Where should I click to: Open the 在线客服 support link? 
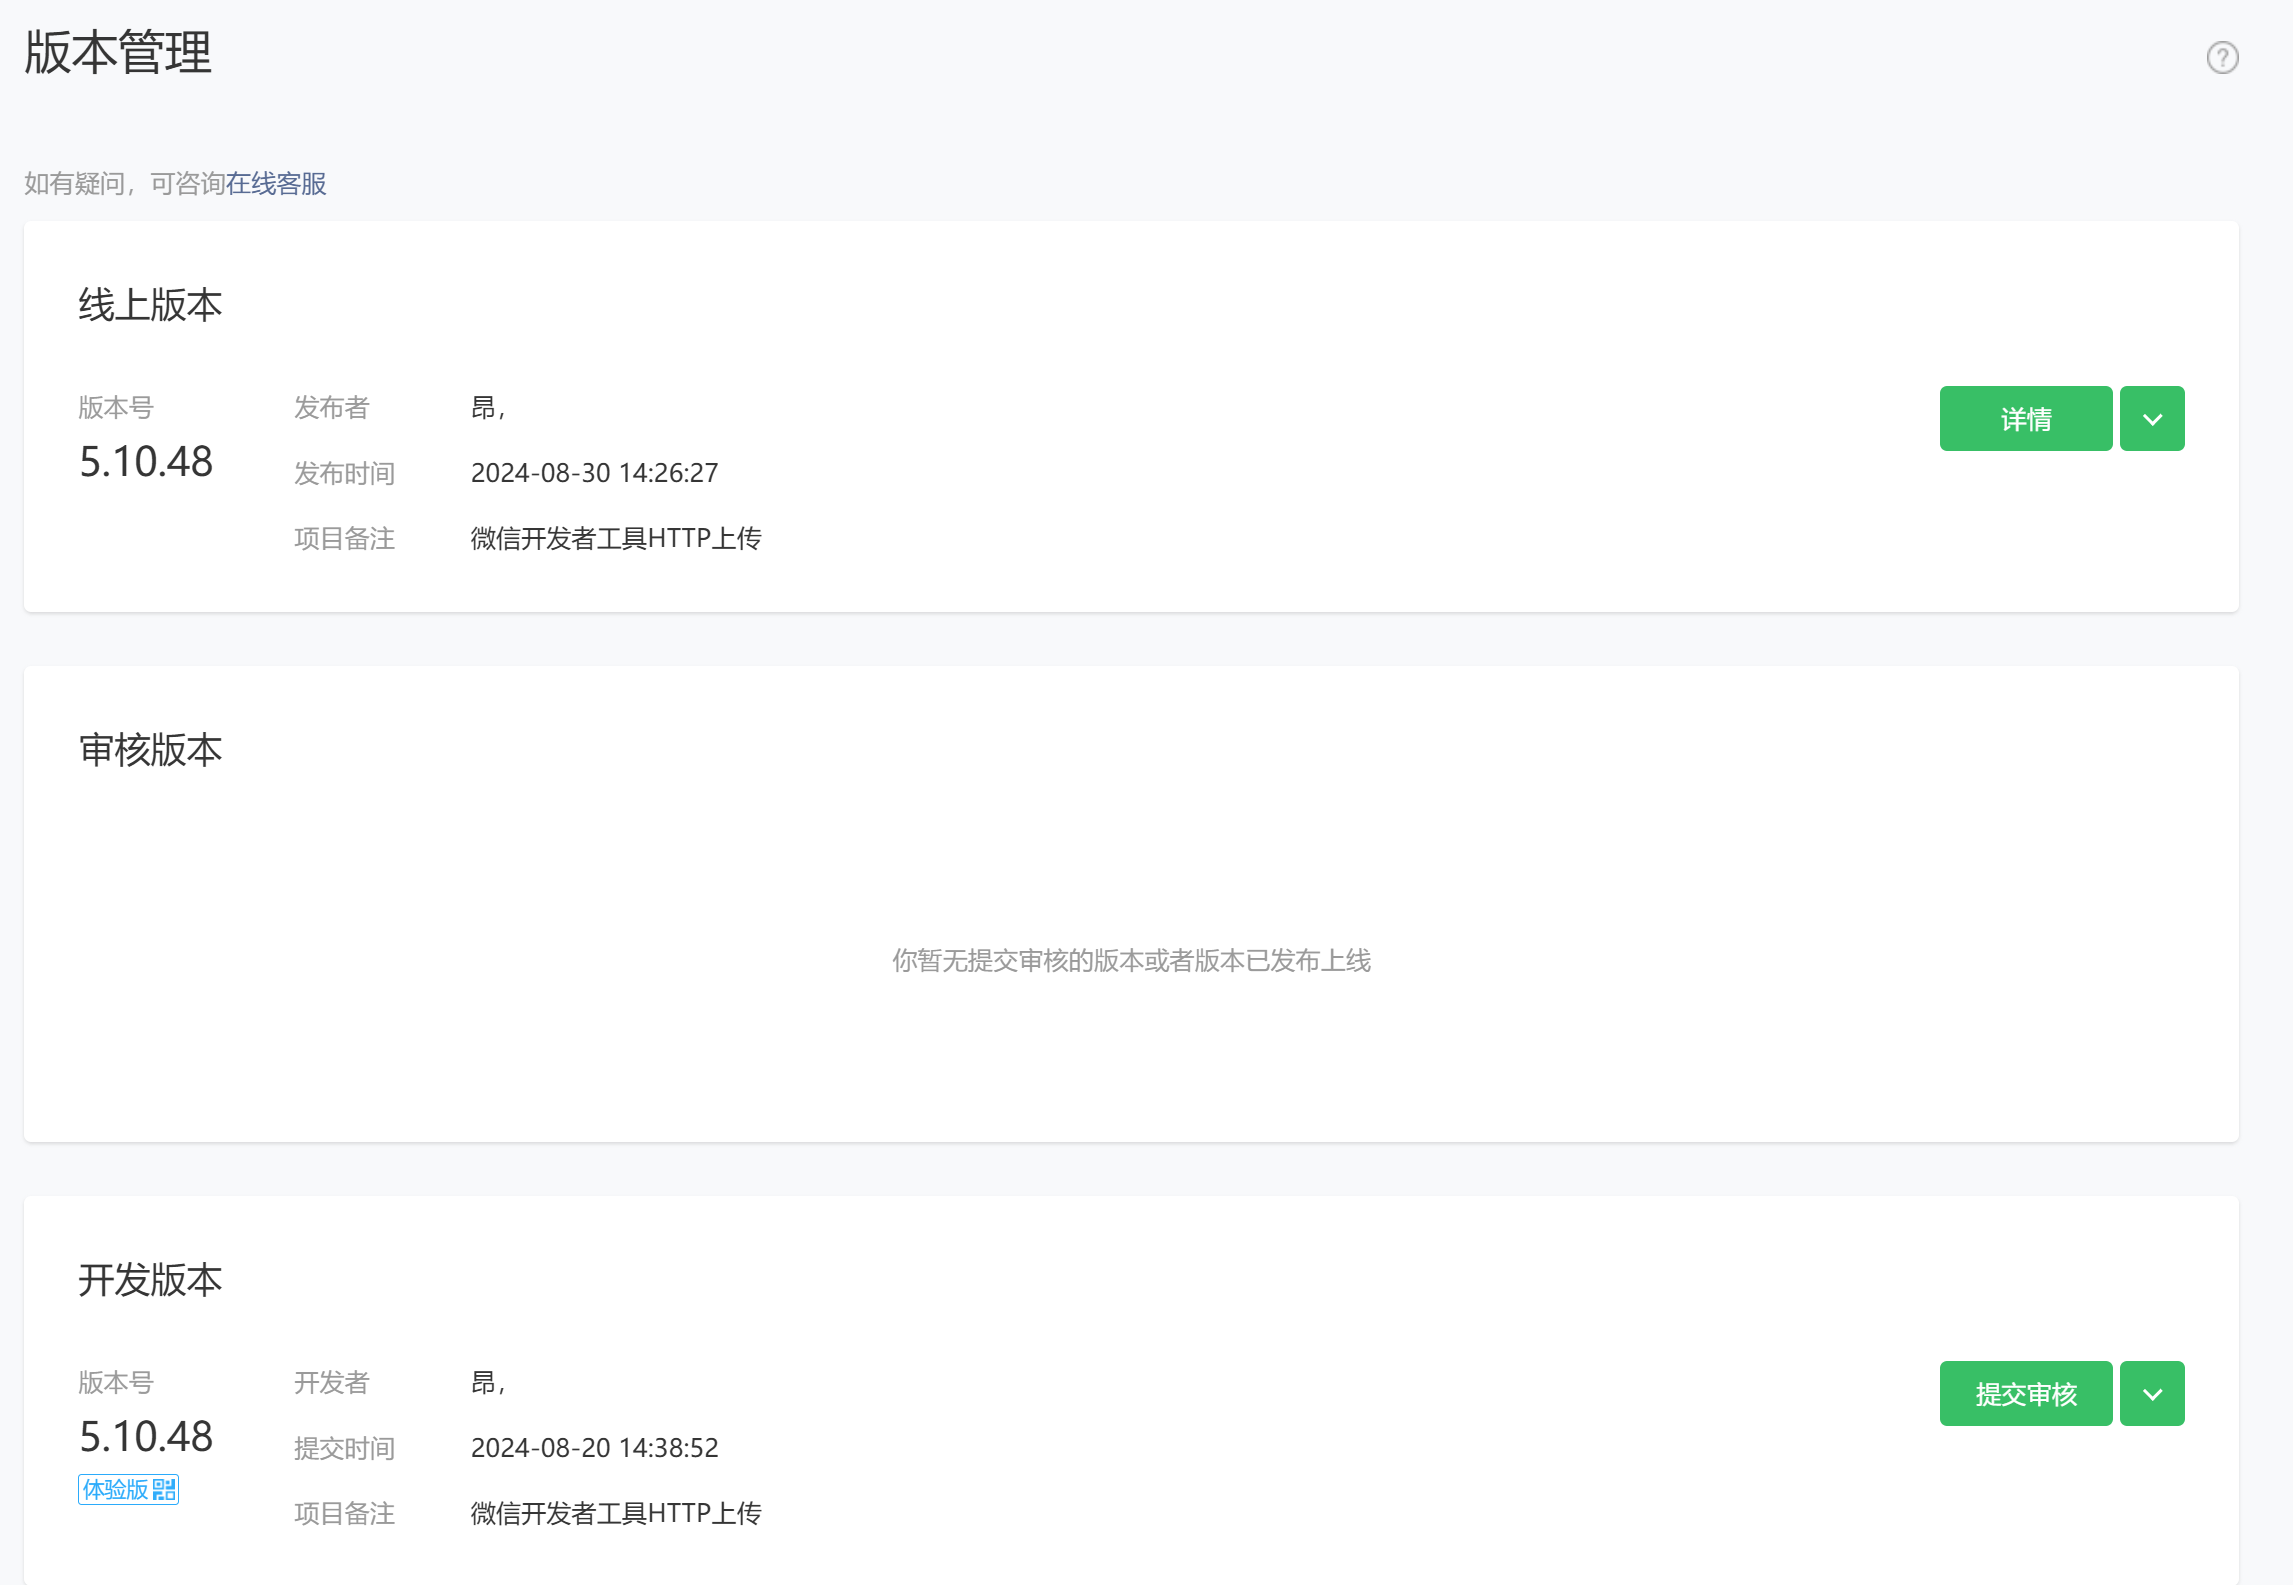pos(276,184)
